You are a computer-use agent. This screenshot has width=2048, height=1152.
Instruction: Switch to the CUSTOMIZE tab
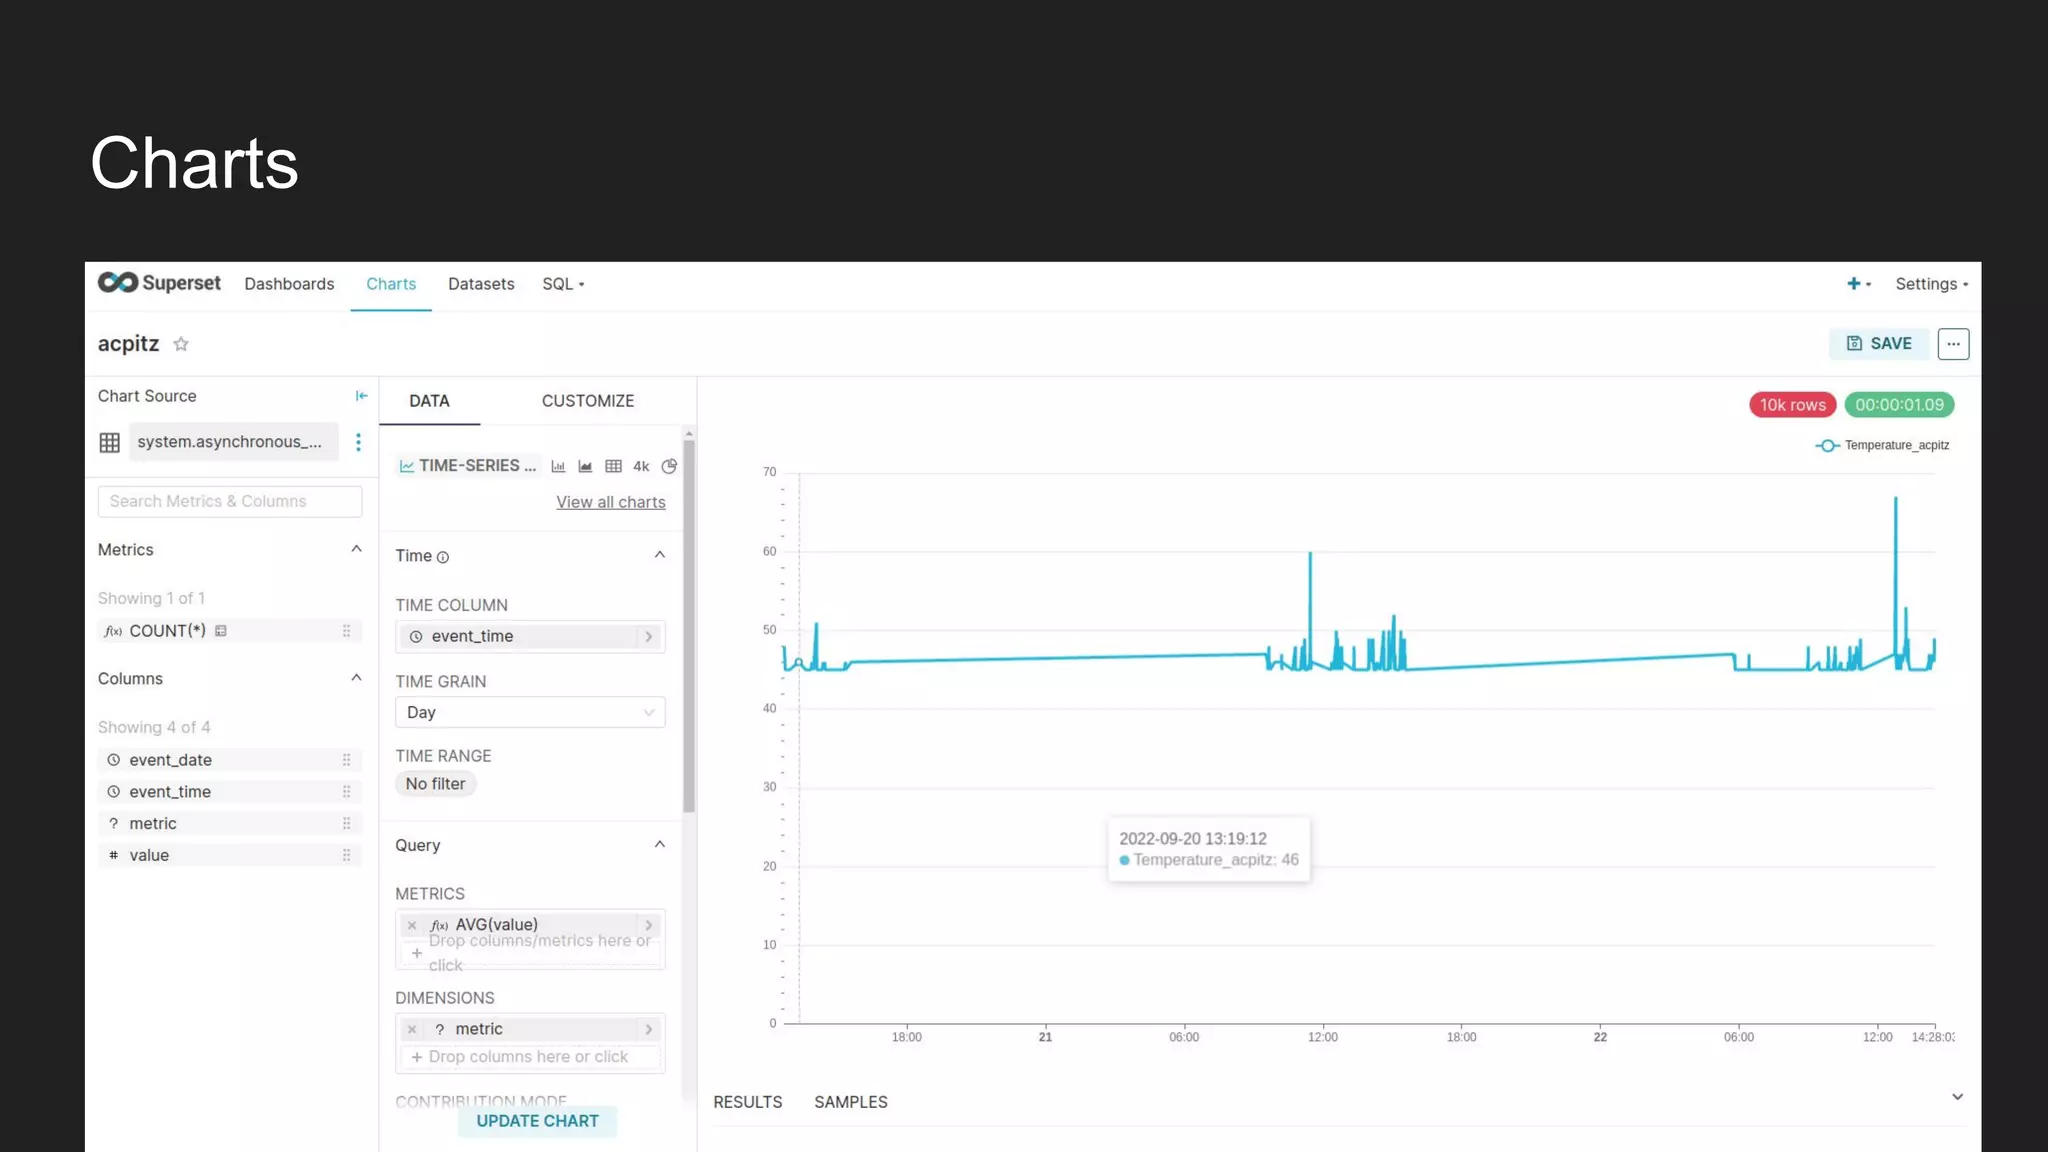588,401
